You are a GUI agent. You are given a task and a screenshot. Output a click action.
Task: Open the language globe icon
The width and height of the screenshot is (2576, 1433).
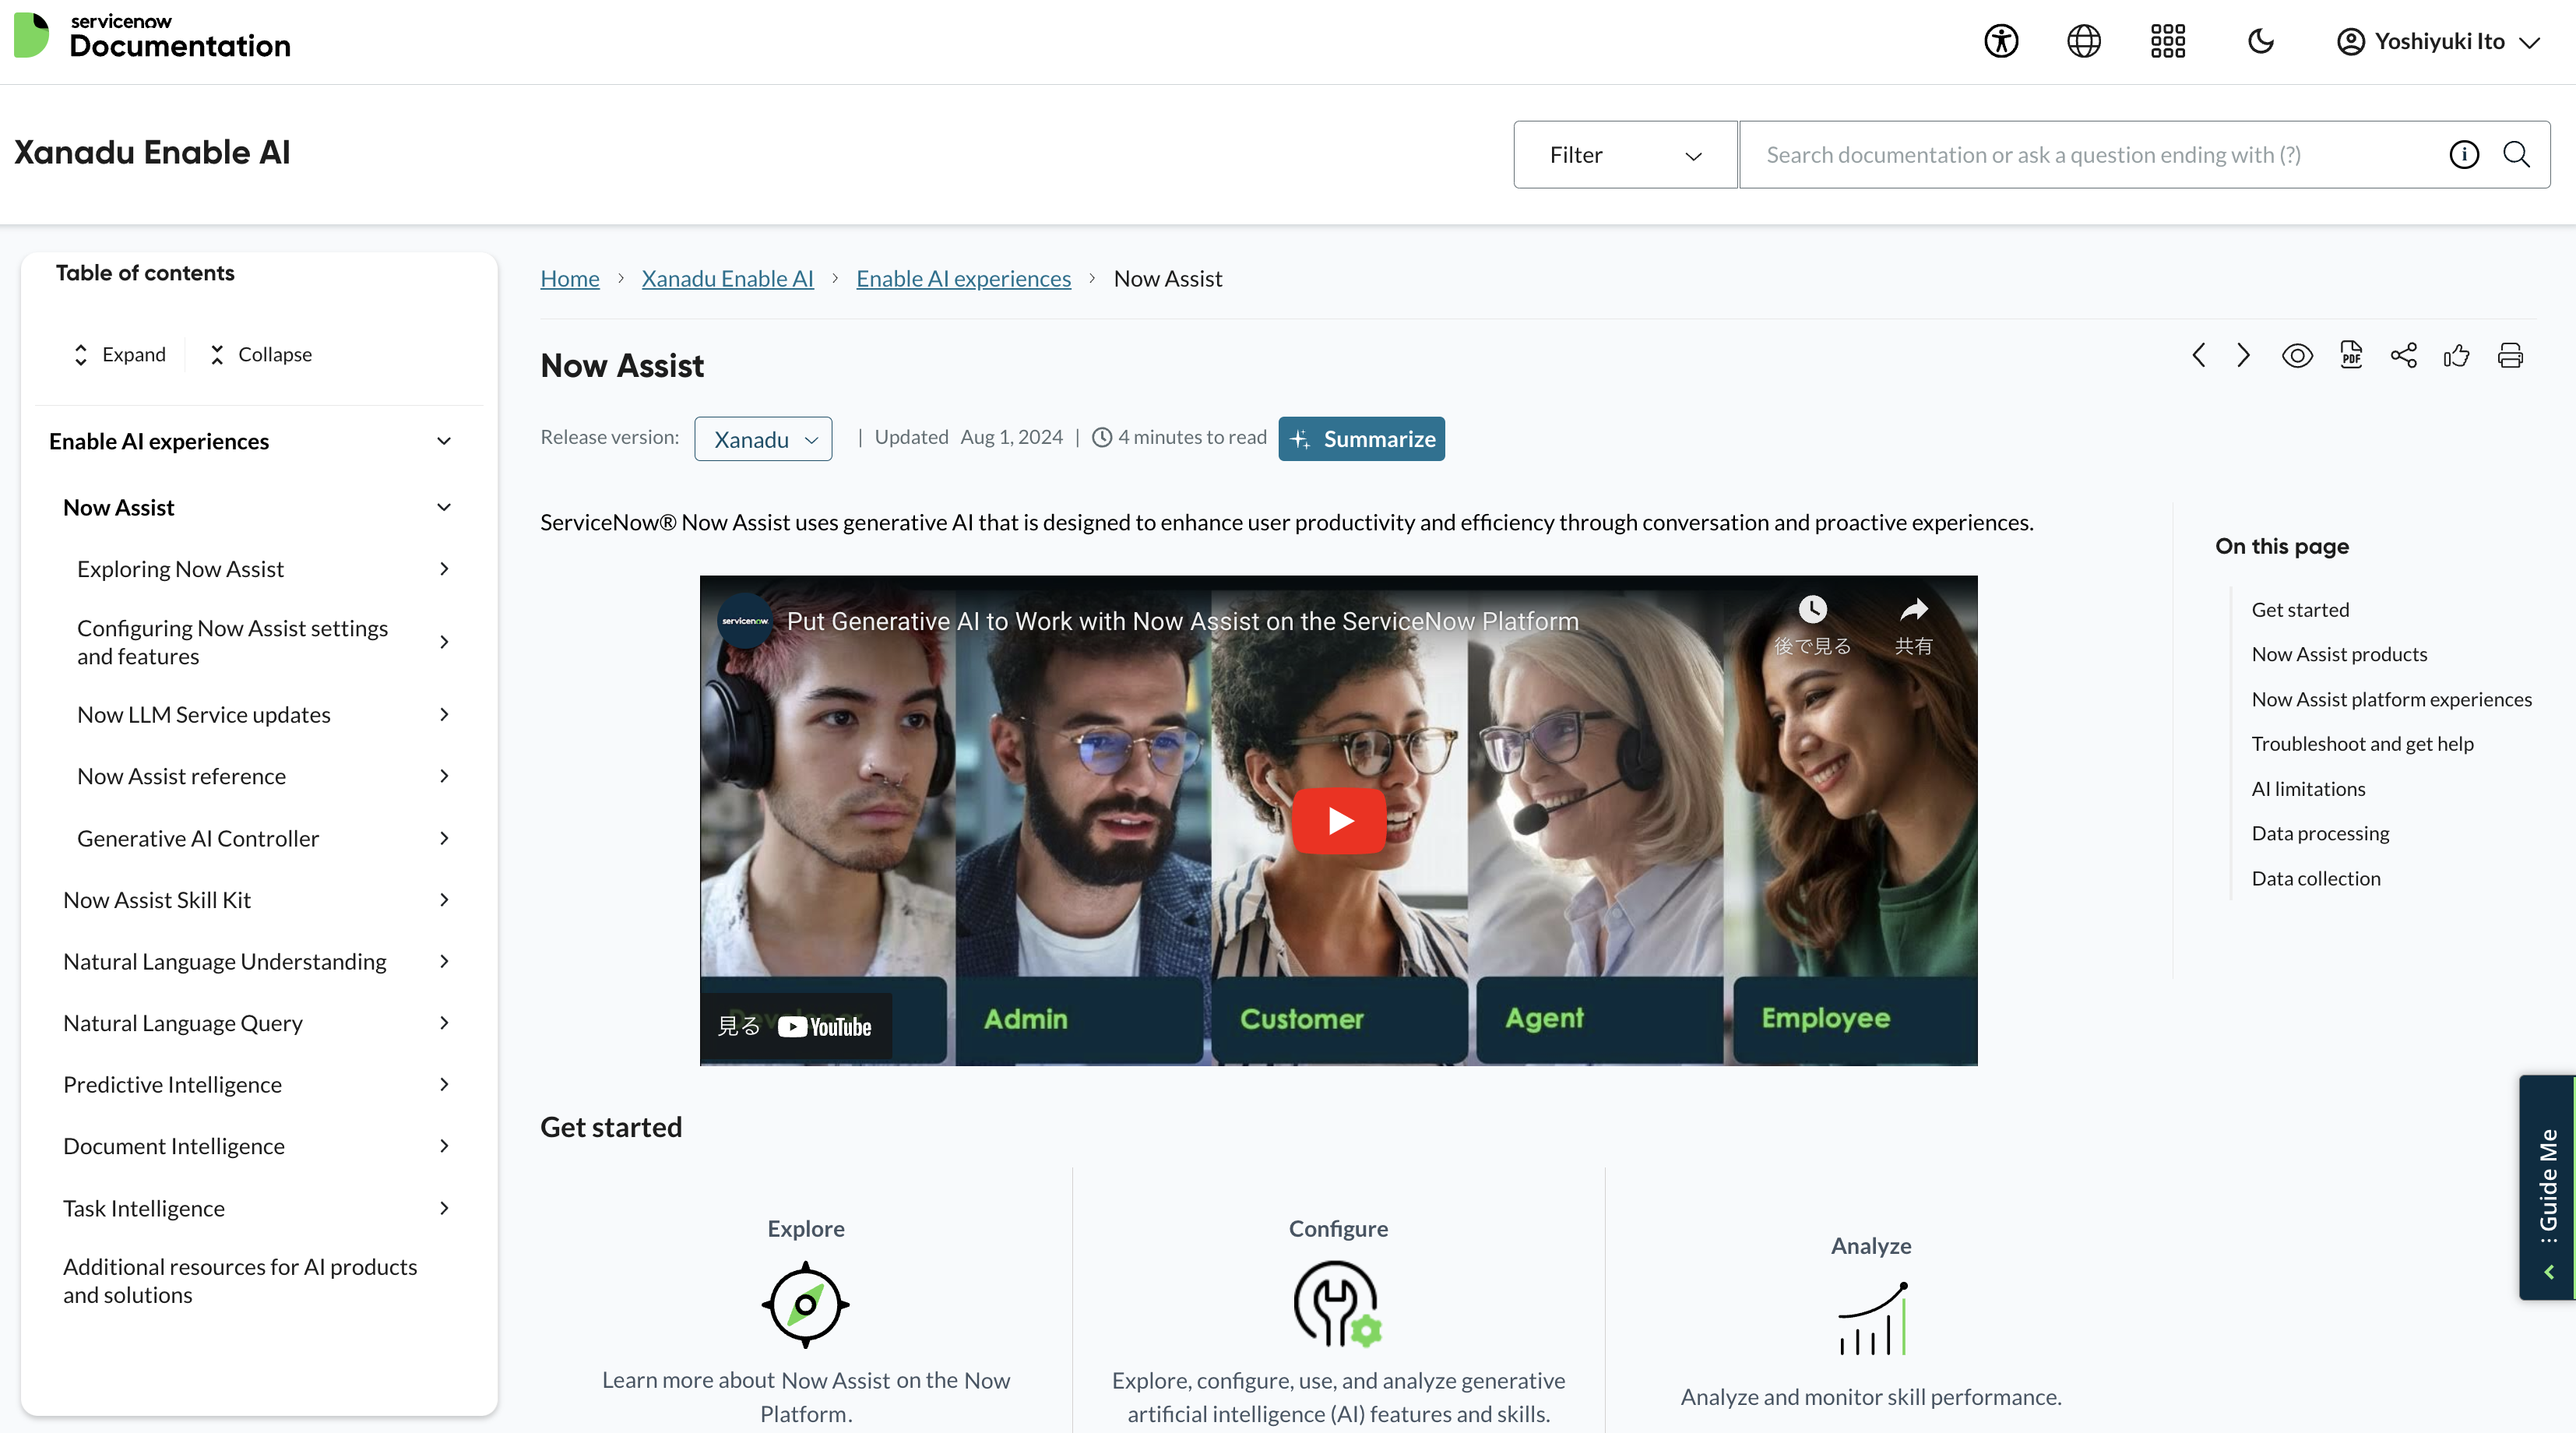(2084, 41)
